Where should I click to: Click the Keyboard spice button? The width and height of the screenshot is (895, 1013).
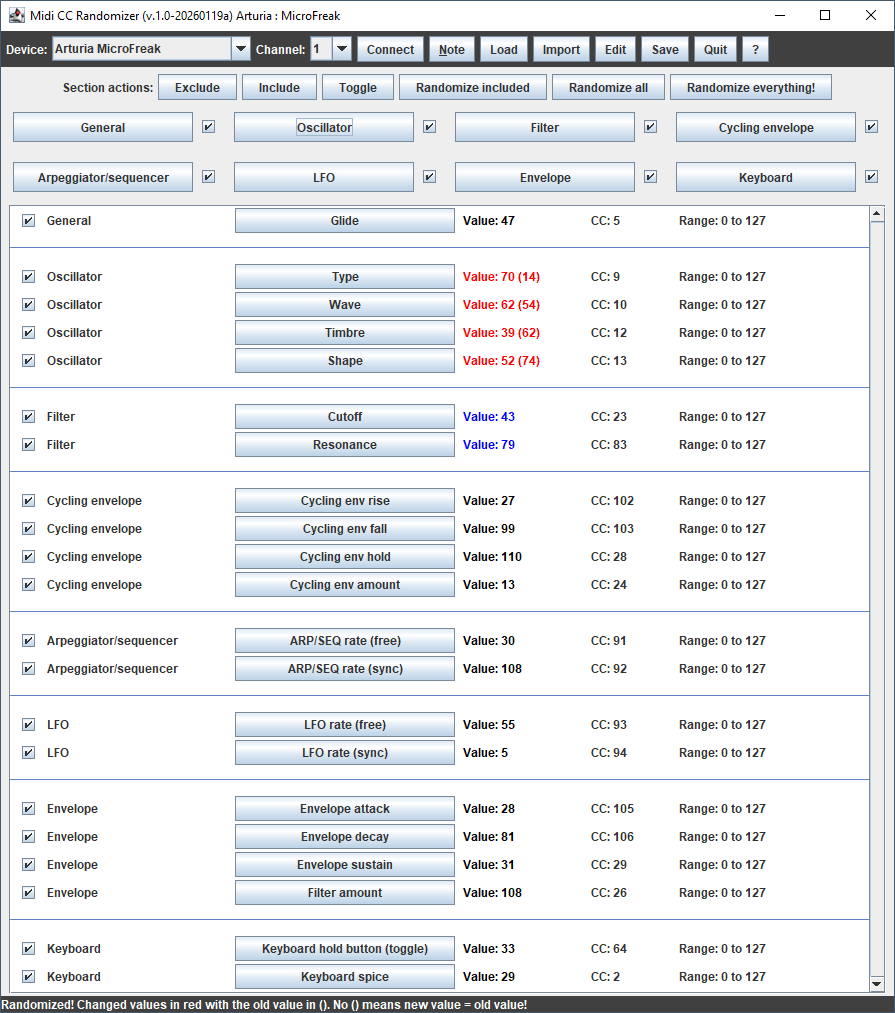(344, 977)
